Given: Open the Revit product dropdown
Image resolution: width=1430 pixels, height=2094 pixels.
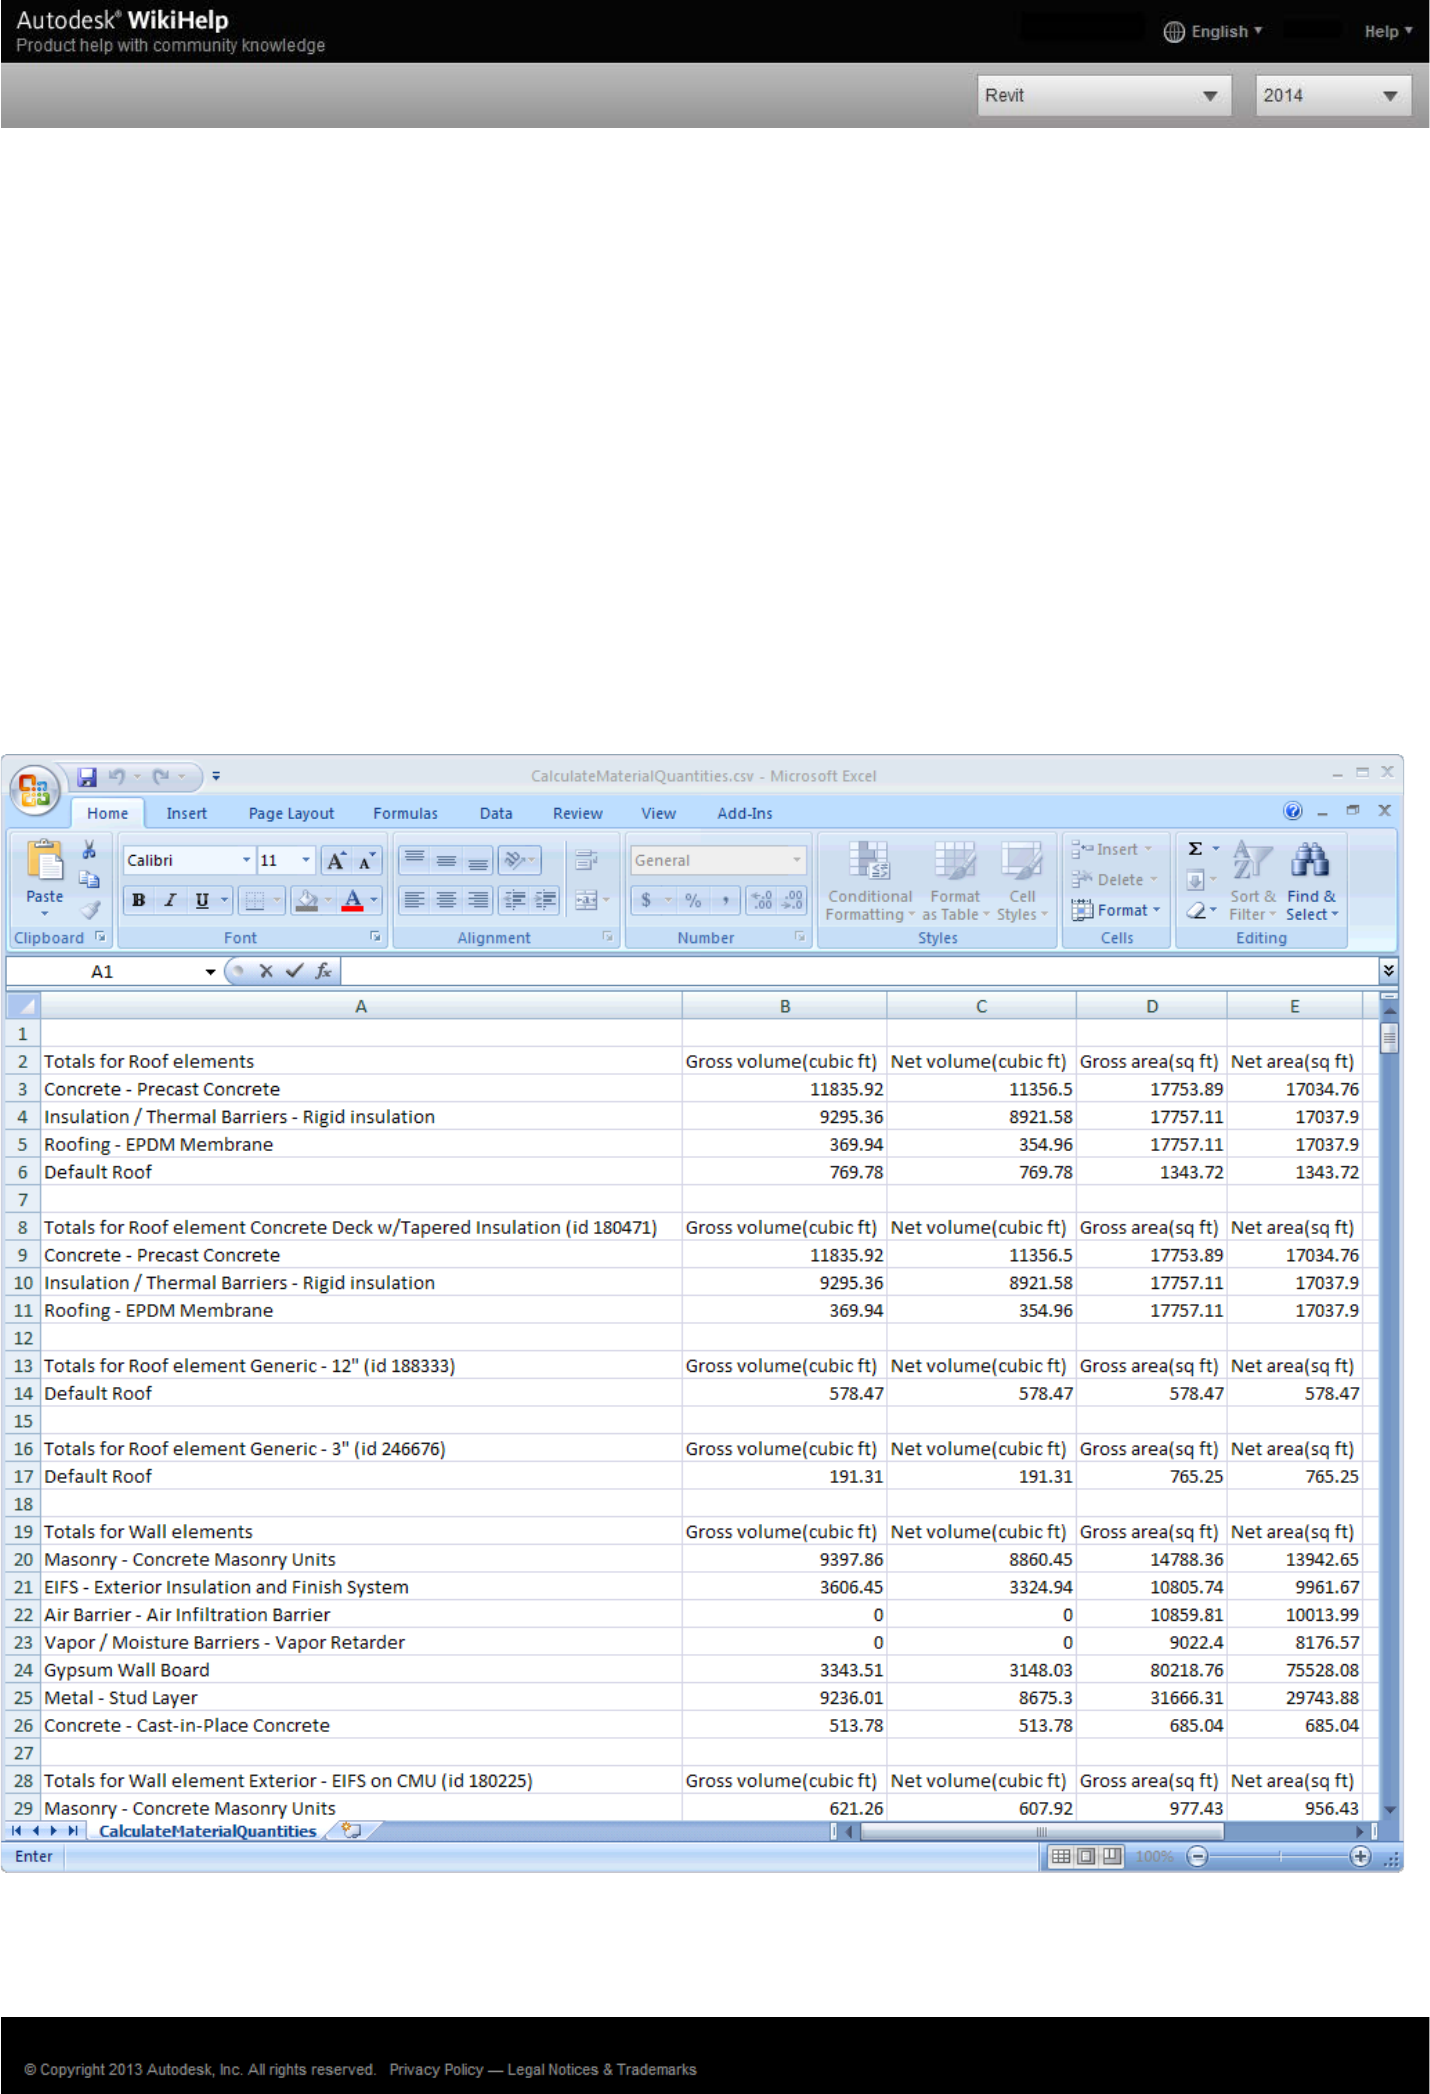Looking at the screenshot, I should tap(1104, 96).
